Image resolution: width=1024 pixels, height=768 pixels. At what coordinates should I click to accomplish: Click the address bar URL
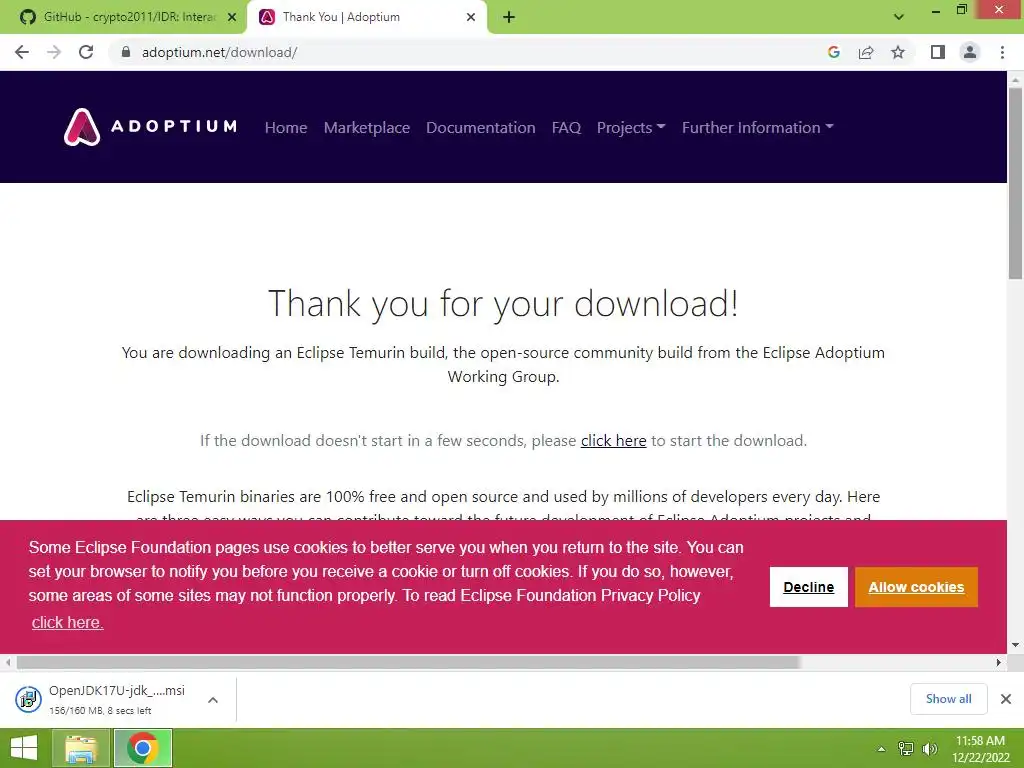[219, 52]
